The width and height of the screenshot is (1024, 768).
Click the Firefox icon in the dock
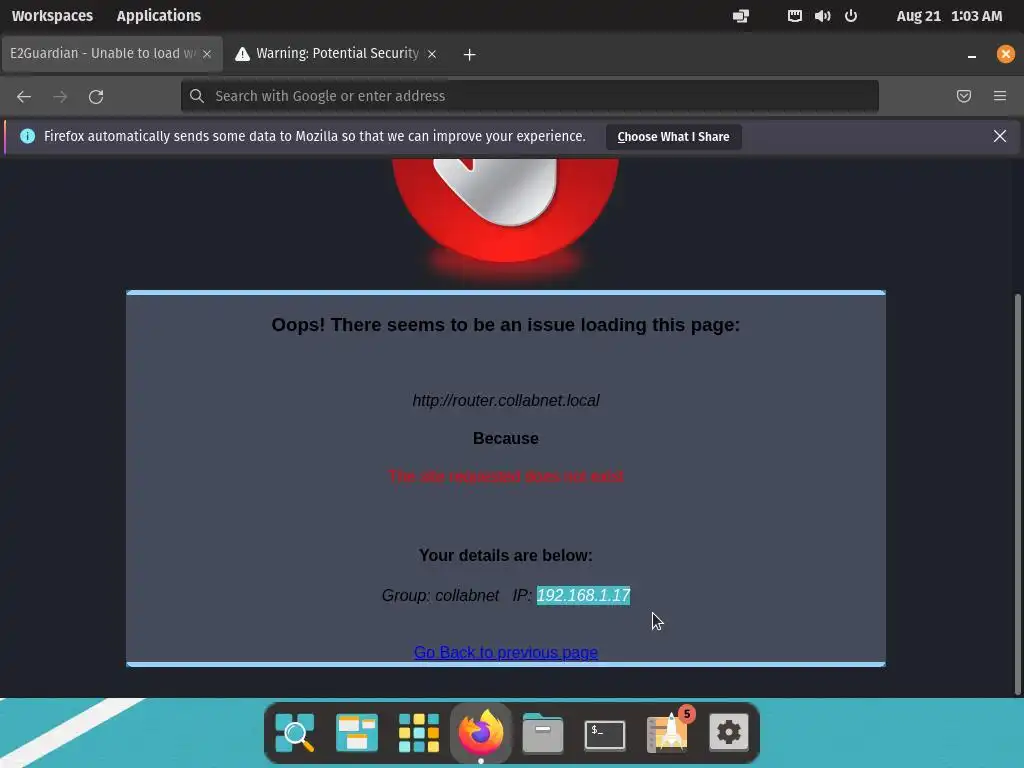[481, 731]
